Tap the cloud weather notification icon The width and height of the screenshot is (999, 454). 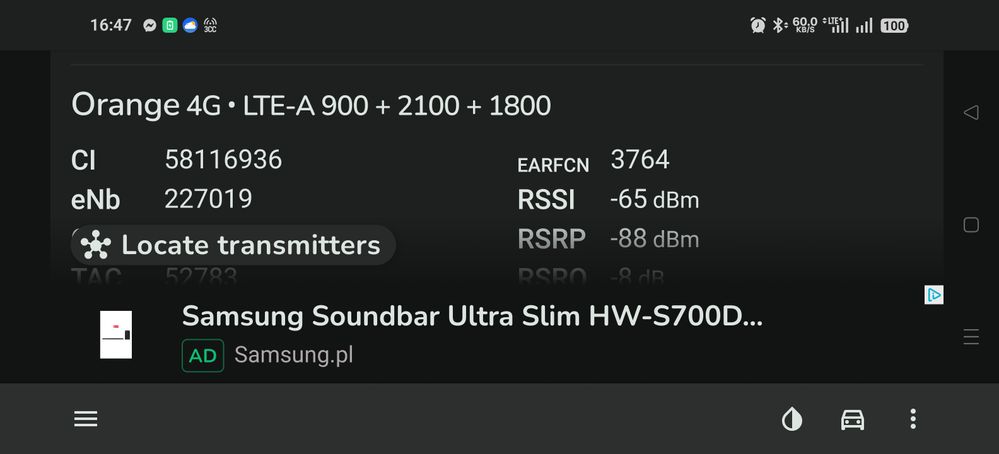[190, 25]
